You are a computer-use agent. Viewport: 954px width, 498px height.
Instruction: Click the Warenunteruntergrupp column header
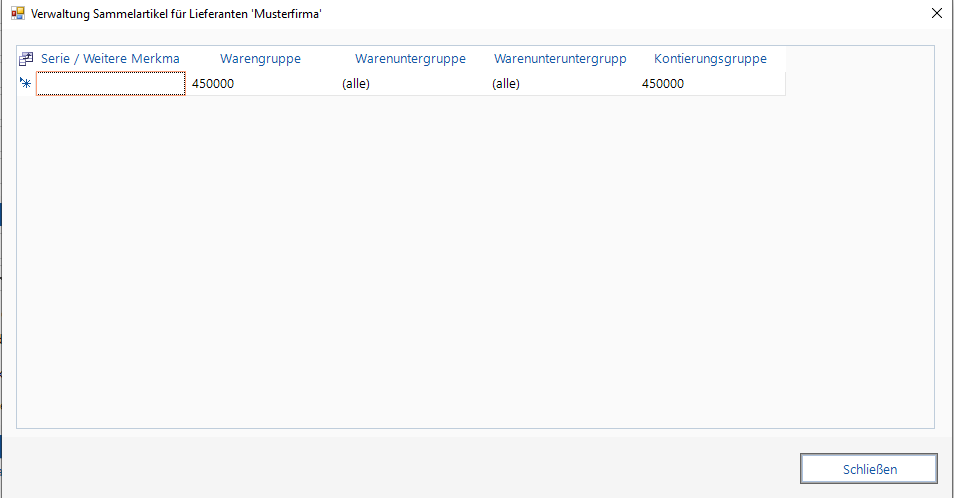point(560,59)
